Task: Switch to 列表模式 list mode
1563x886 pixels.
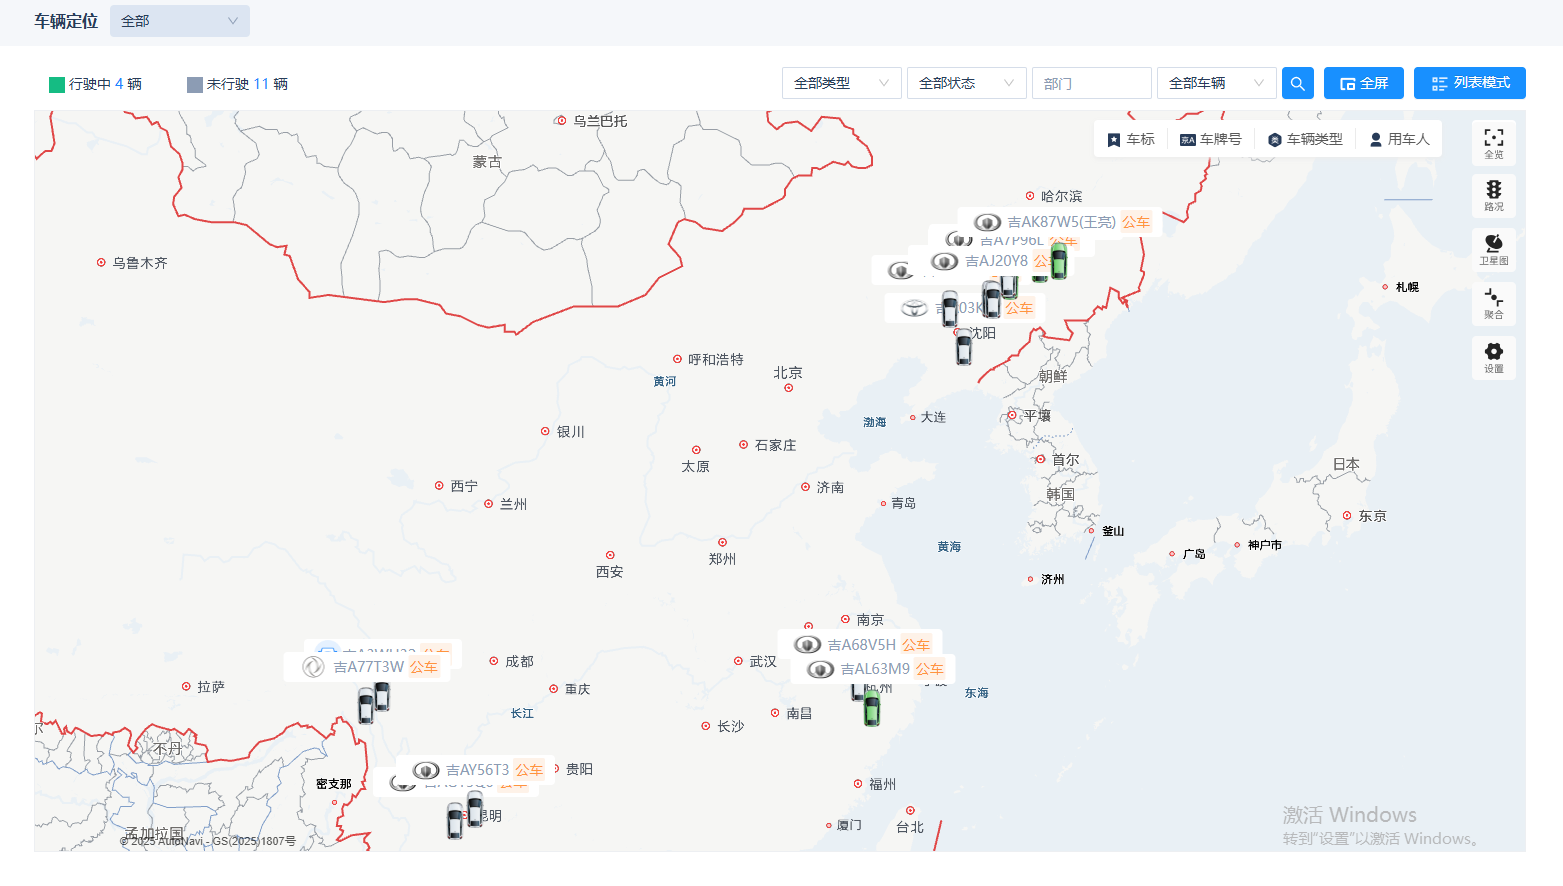Action: click(1469, 83)
